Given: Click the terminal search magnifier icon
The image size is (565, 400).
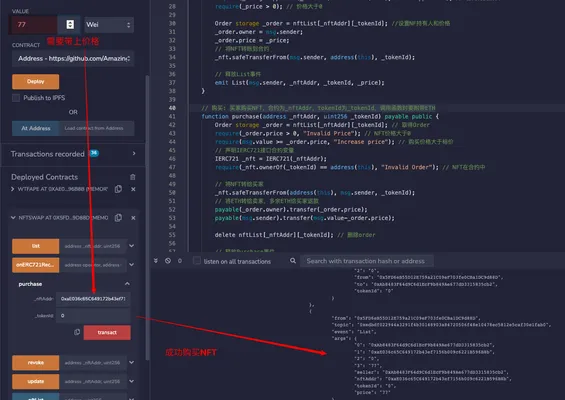Looking at the screenshot, I should coord(293,261).
